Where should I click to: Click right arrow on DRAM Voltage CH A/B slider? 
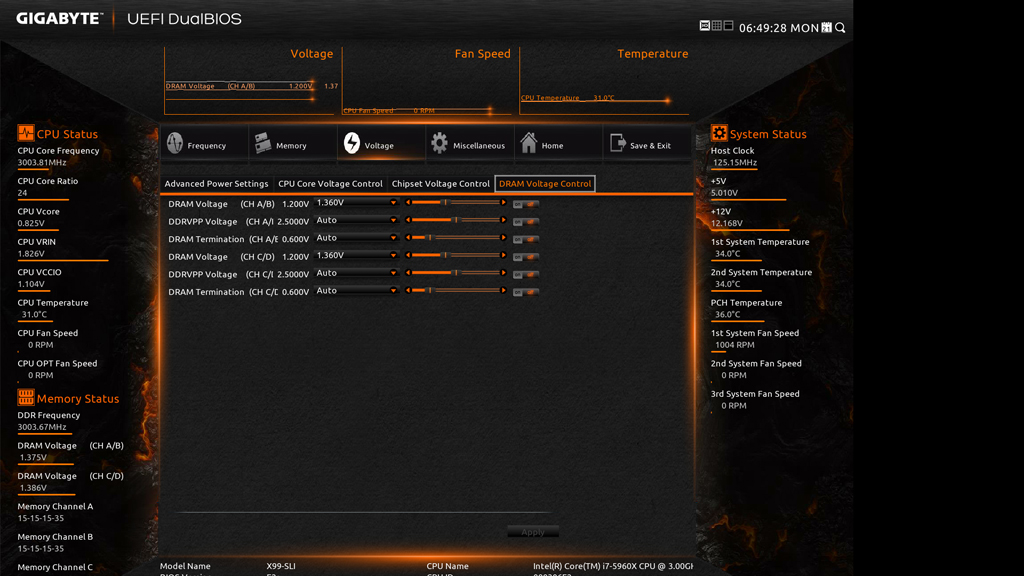pos(504,203)
